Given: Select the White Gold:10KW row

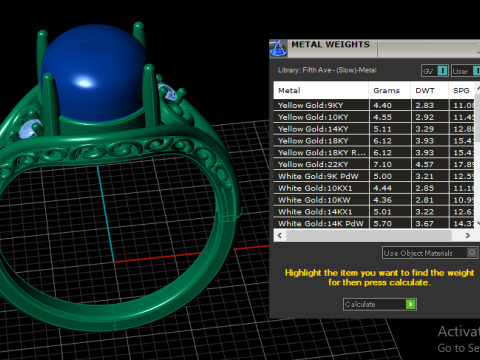Looking at the screenshot, I should [374, 200].
